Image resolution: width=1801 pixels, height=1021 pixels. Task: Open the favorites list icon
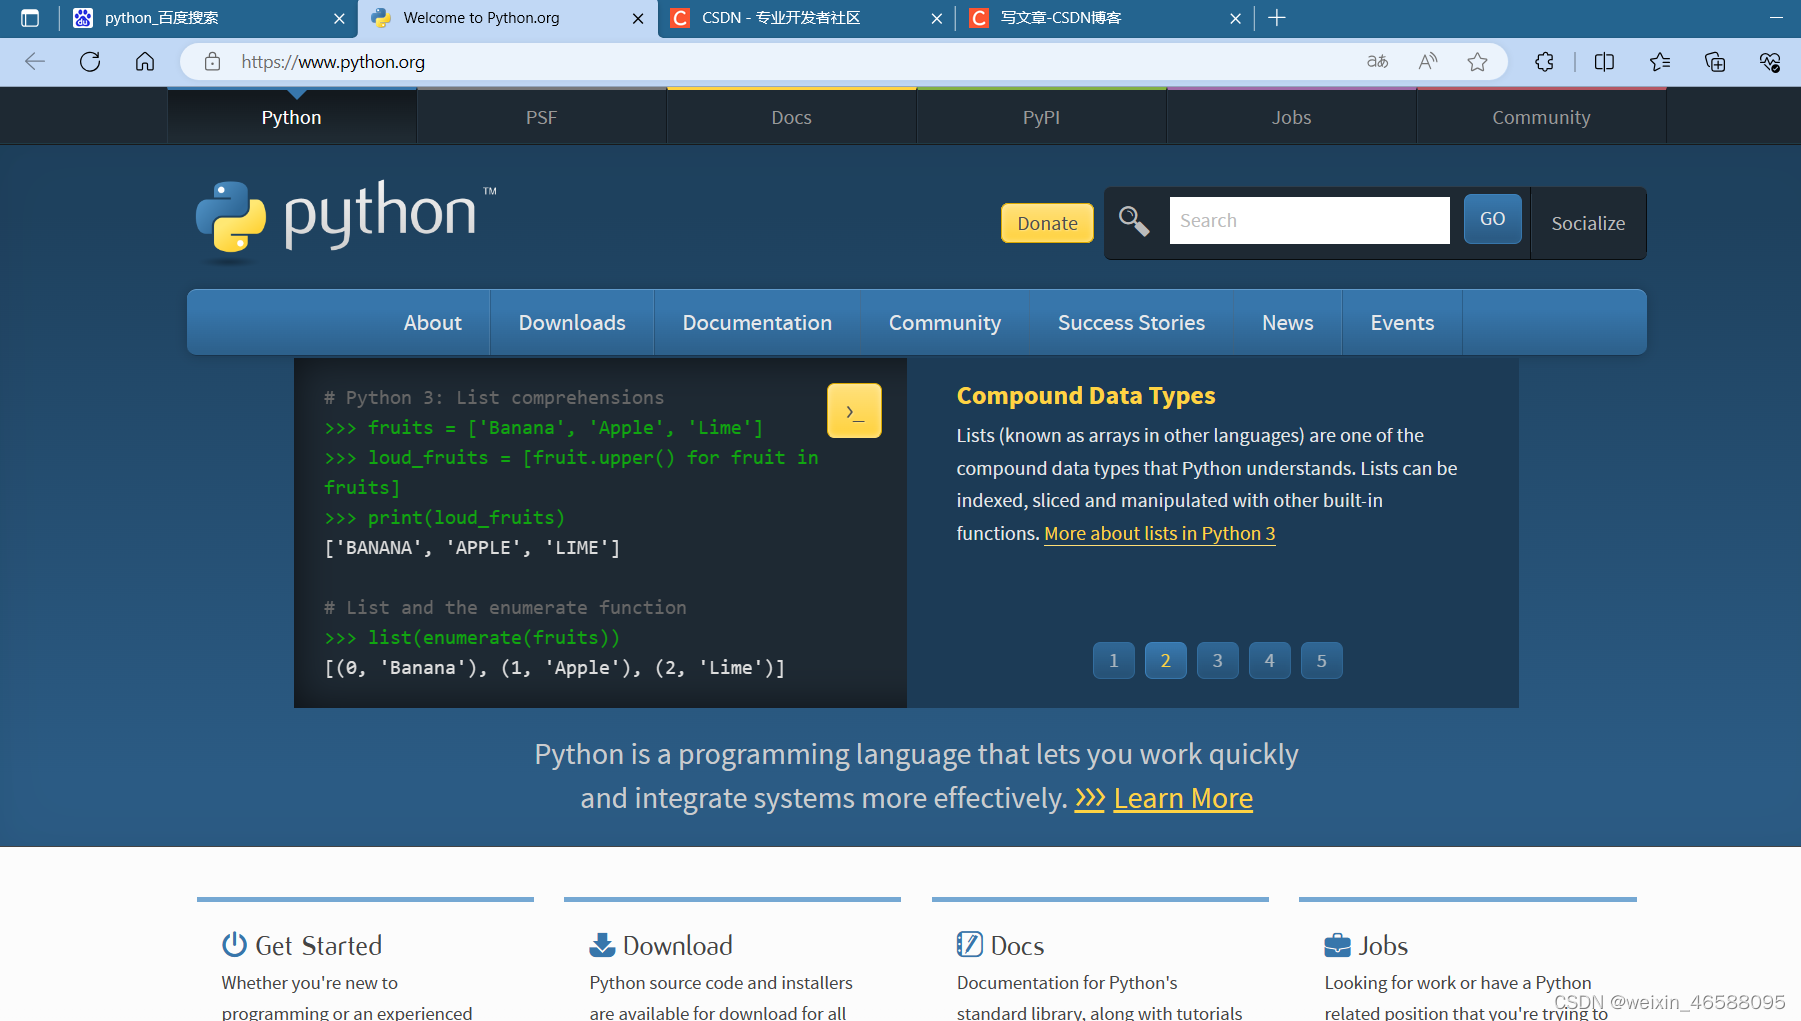pyautogui.click(x=1660, y=62)
